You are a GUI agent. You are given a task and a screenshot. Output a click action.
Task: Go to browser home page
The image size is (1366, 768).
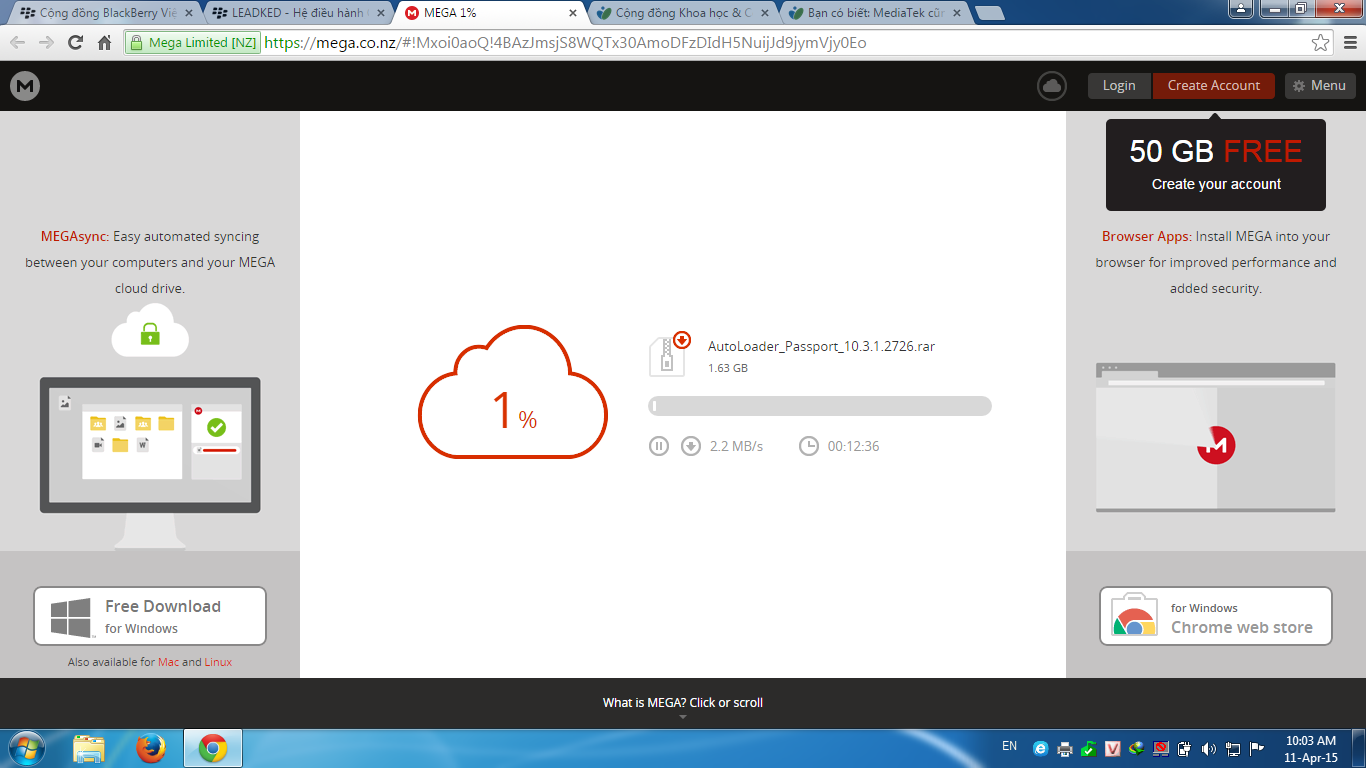(104, 43)
